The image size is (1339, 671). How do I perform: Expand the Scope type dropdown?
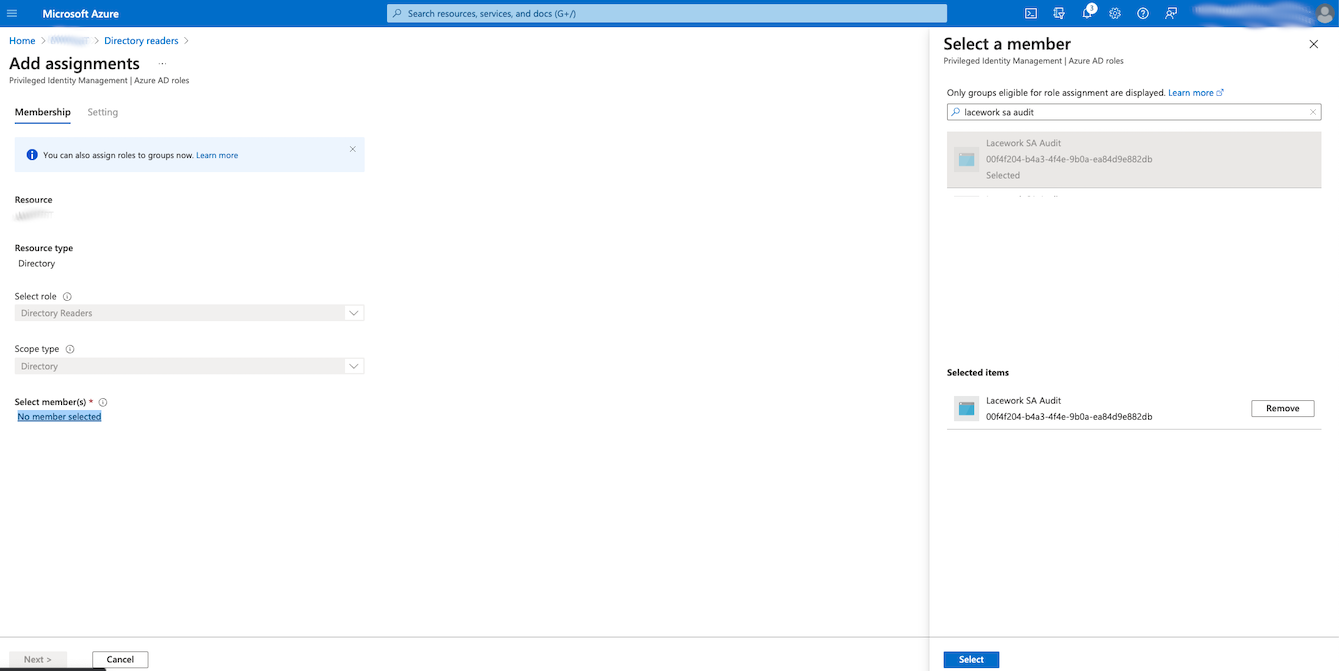(x=353, y=366)
